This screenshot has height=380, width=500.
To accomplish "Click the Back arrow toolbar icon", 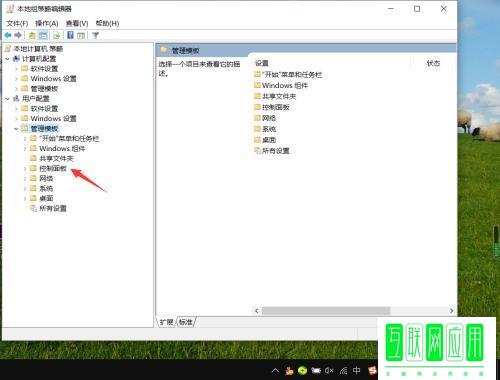I will (8, 35).
